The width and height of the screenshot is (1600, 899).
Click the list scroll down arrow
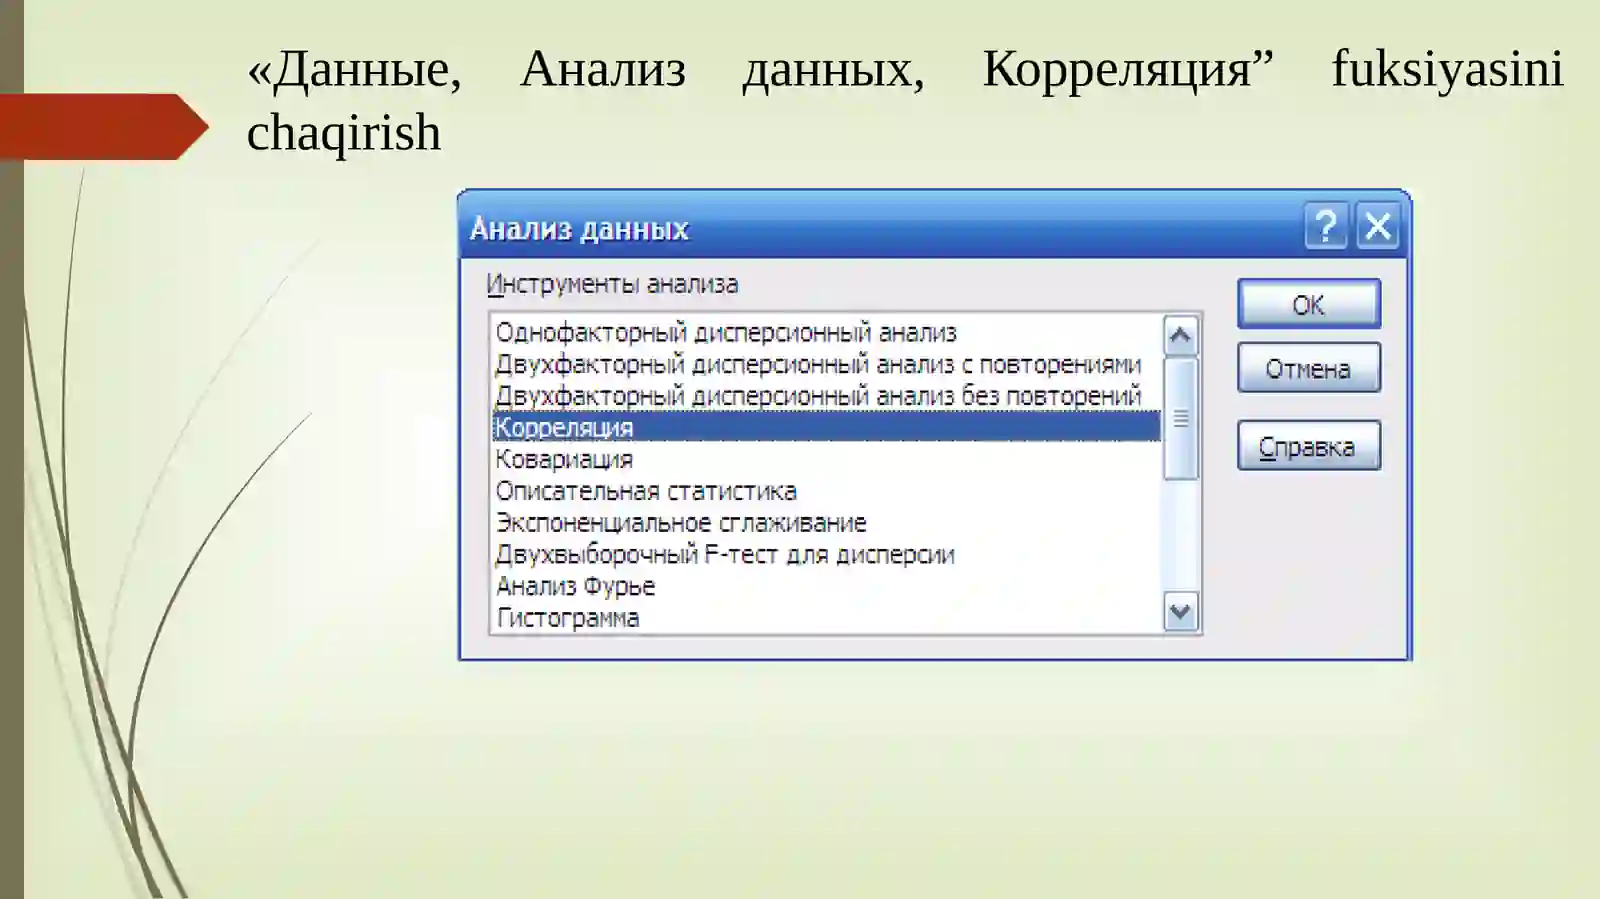[x=1181, y=612]
